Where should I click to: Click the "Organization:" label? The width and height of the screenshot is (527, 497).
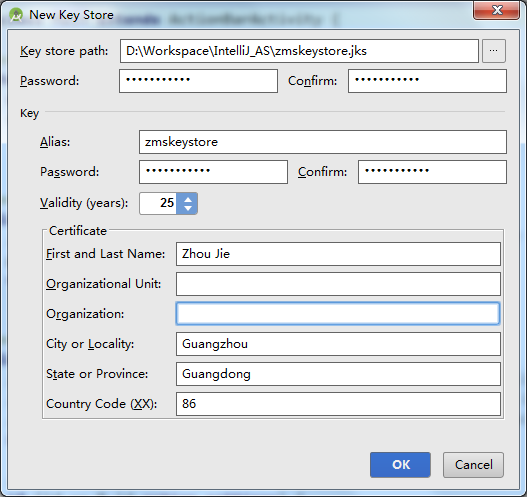[85, 314]
